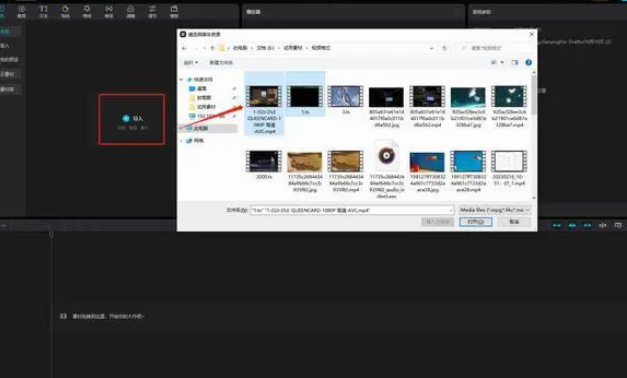Open the Adjustment sliders icon tab
The width and height of the screenshot is (627, 378).
click(x=152, y=11)
